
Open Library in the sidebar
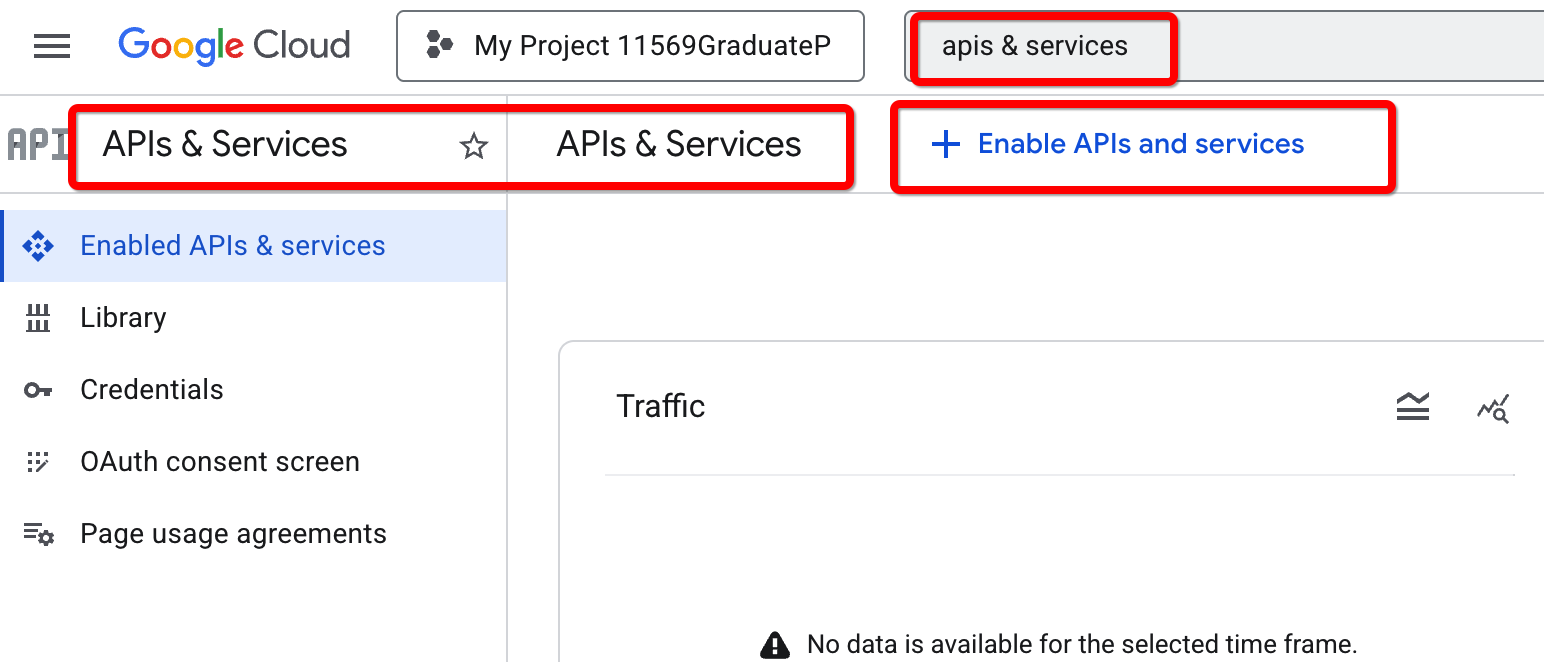click(x=254, y=318)
